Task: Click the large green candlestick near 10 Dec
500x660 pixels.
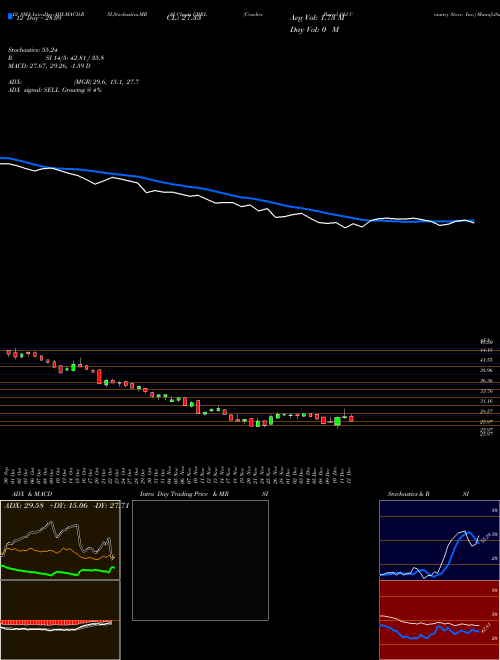Action: tap(338, 421)
